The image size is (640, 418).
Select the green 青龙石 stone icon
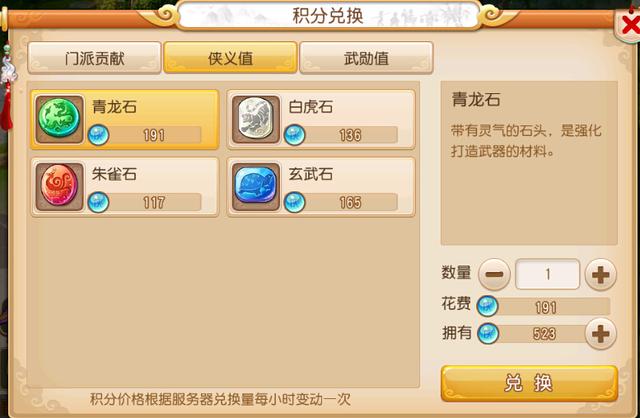[x=59, y=119]
